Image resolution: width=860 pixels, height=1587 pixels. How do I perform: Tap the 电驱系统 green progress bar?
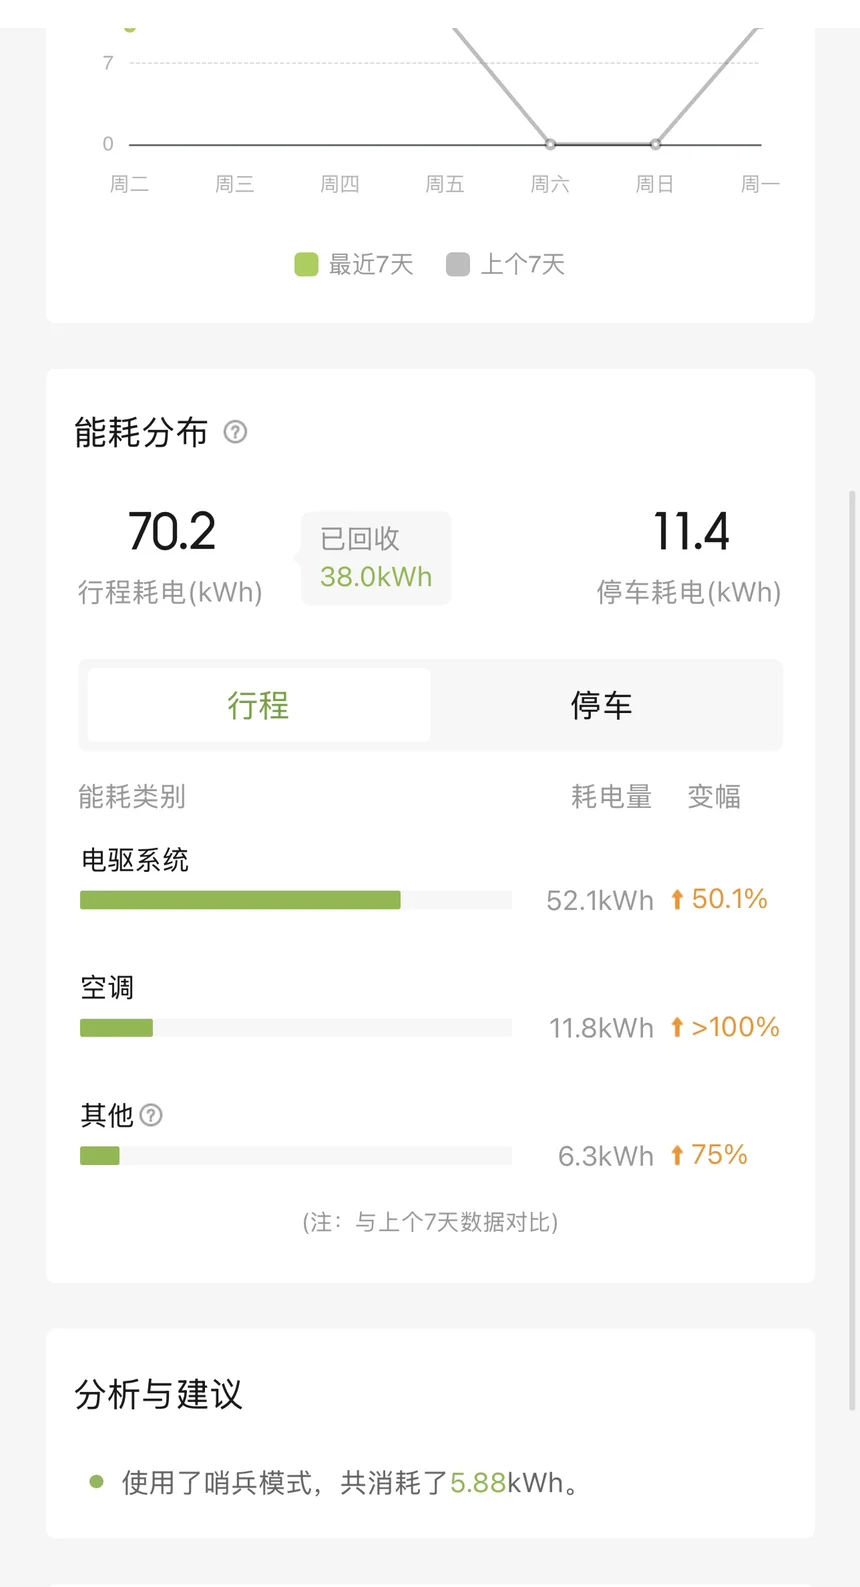(240, 900)
